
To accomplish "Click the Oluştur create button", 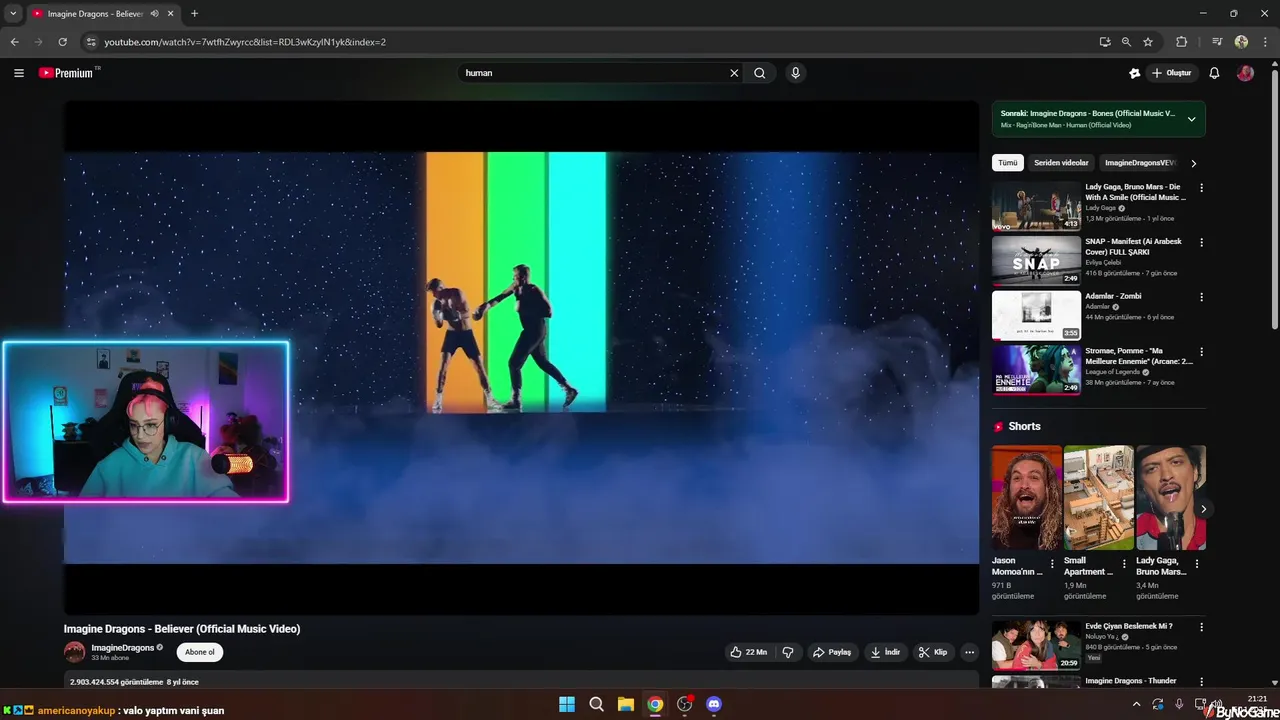I will (1172, 73).
